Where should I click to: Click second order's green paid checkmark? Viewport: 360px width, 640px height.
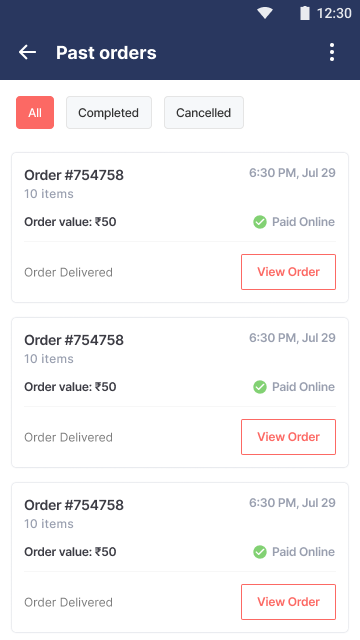coord(260,387)
